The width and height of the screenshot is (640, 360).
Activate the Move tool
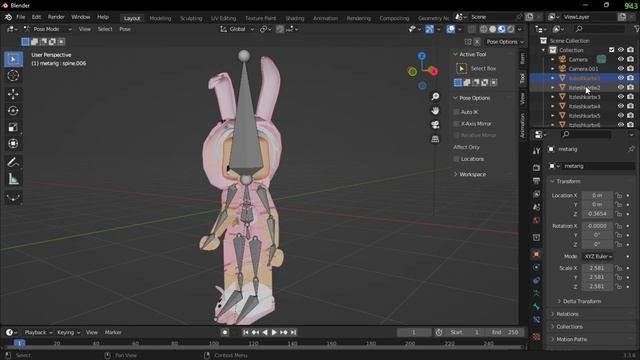click(x=13, y=94)
